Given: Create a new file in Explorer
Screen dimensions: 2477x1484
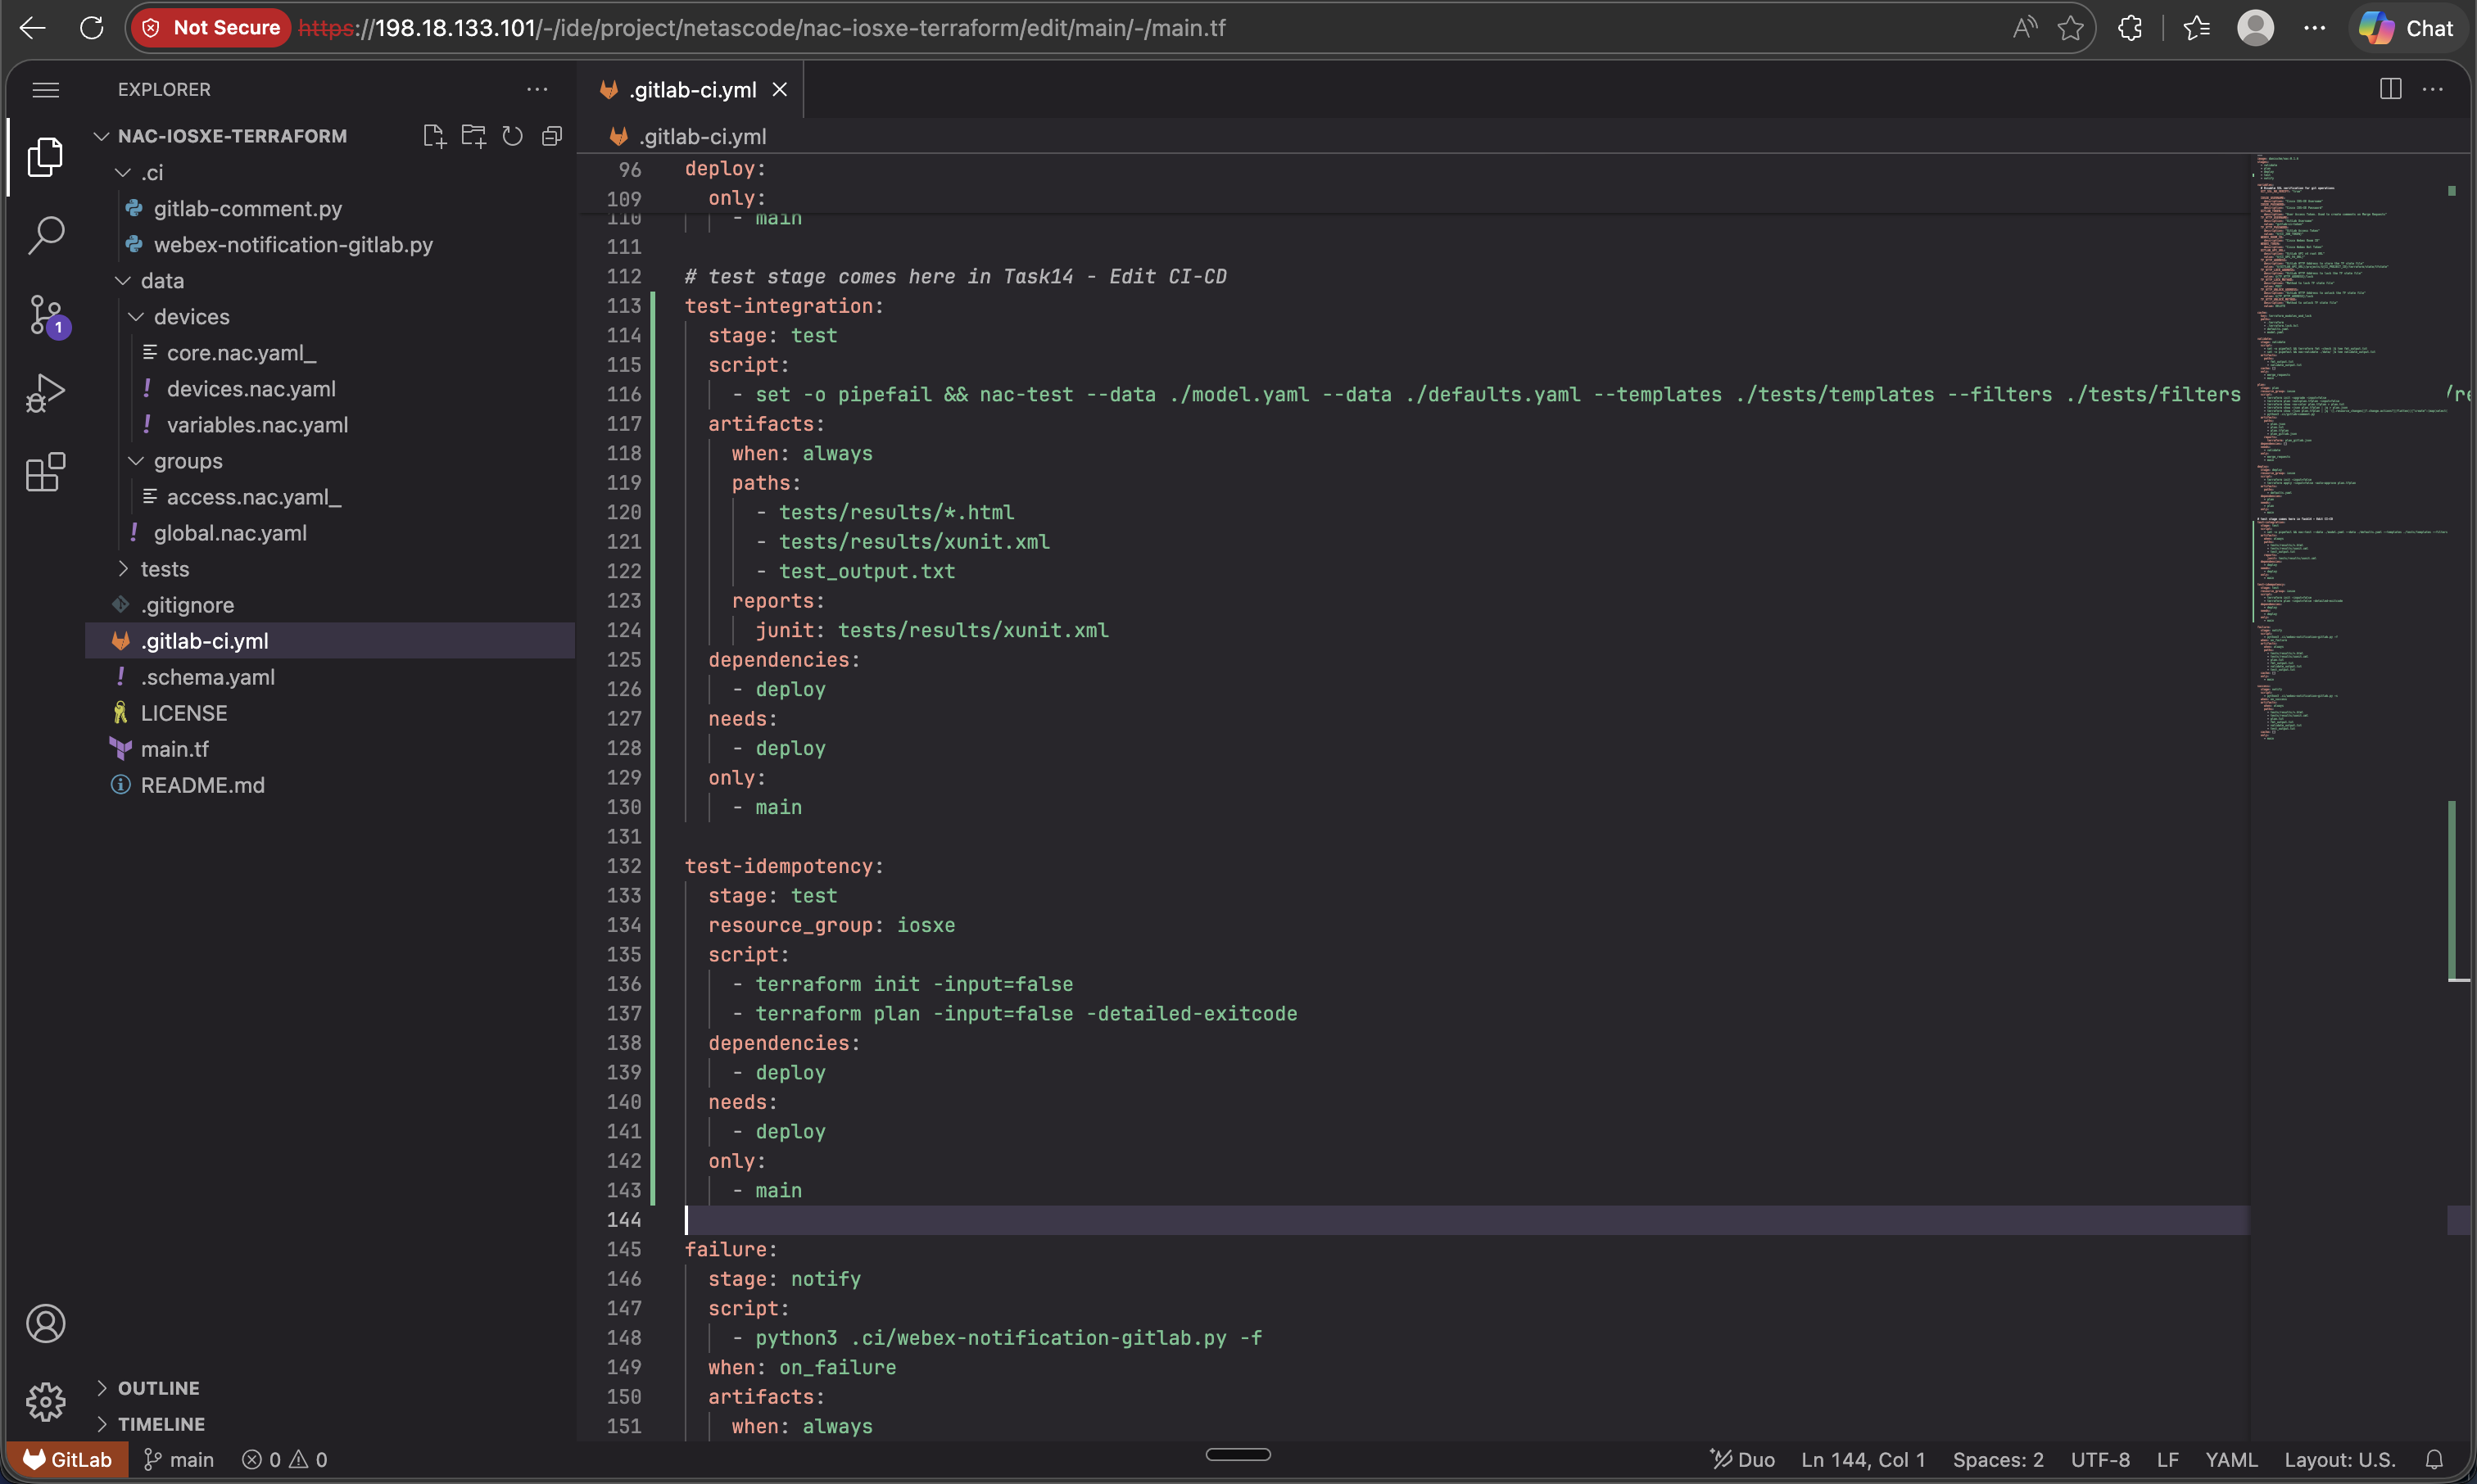Looking at the screenshot, I should tap(434, 136).
